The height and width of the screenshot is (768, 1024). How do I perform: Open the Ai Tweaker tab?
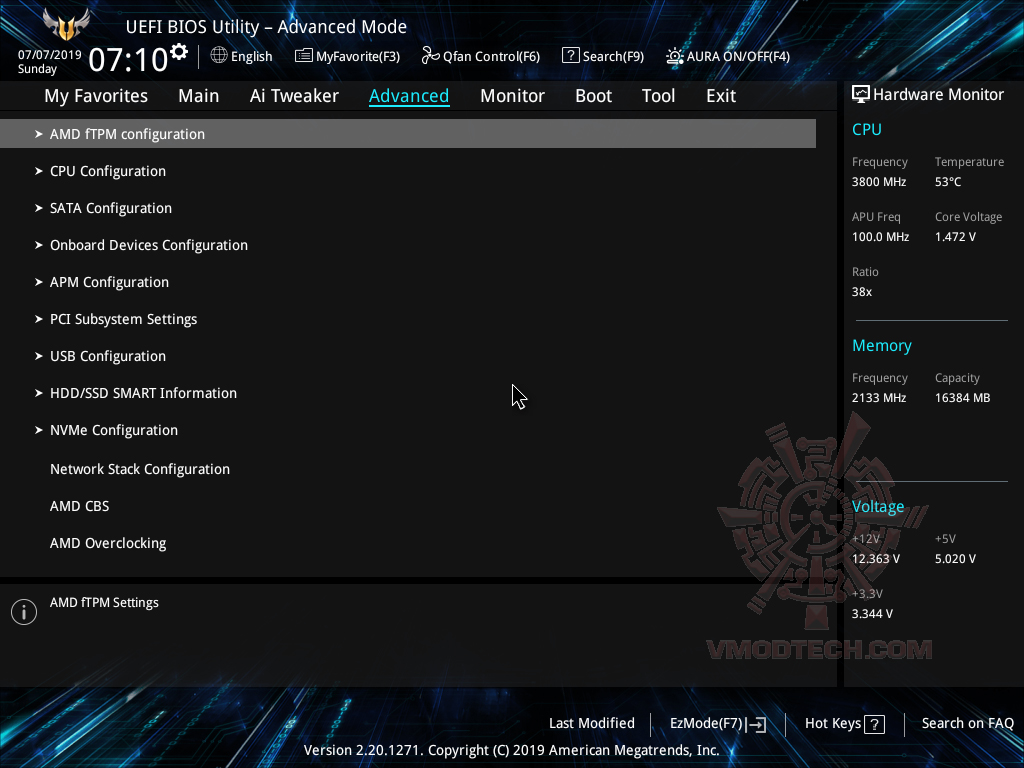coord(294,96)
